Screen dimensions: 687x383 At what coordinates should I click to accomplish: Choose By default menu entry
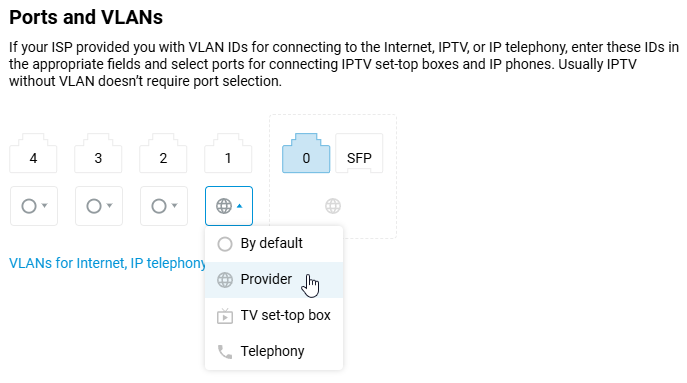pyautogui.click(x=274, y=244)
